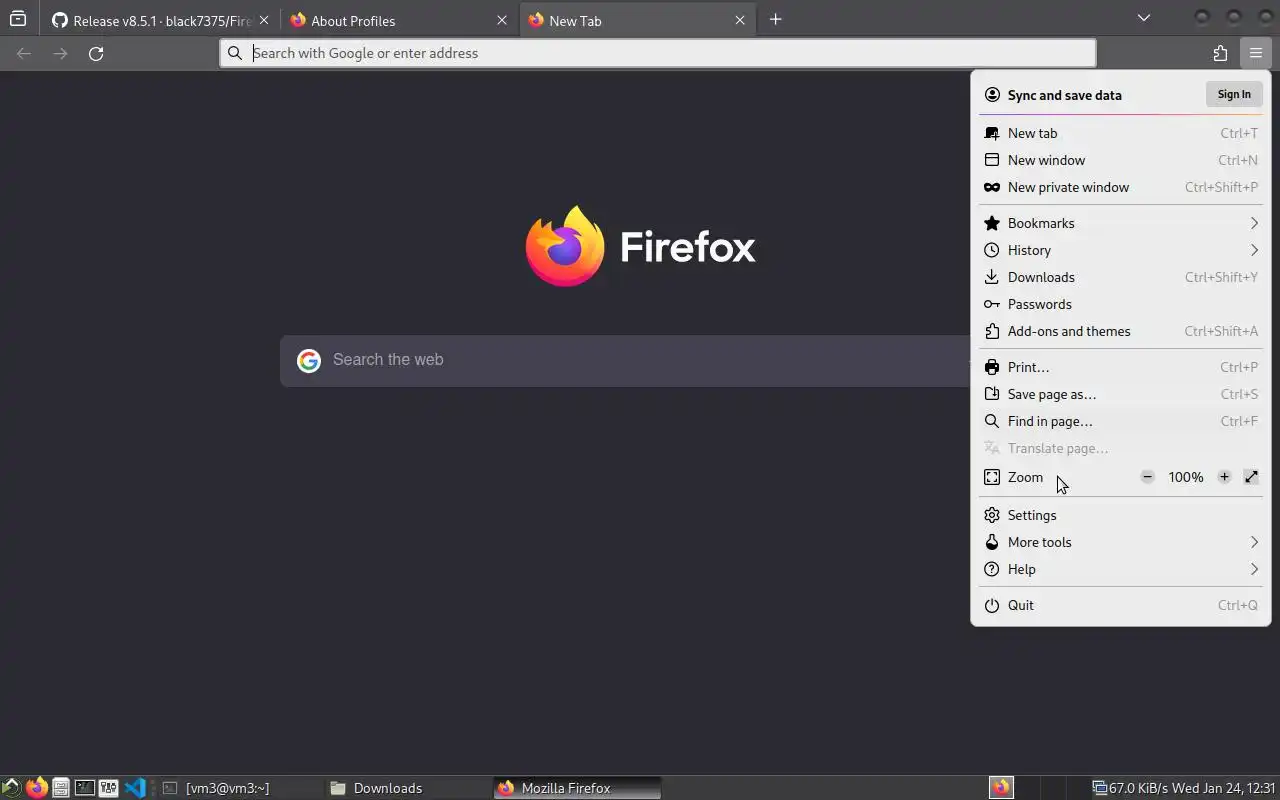Screen dimensions: 1280x800
Task: Quit Firefox from the menu
Action: coord(1121,605)
